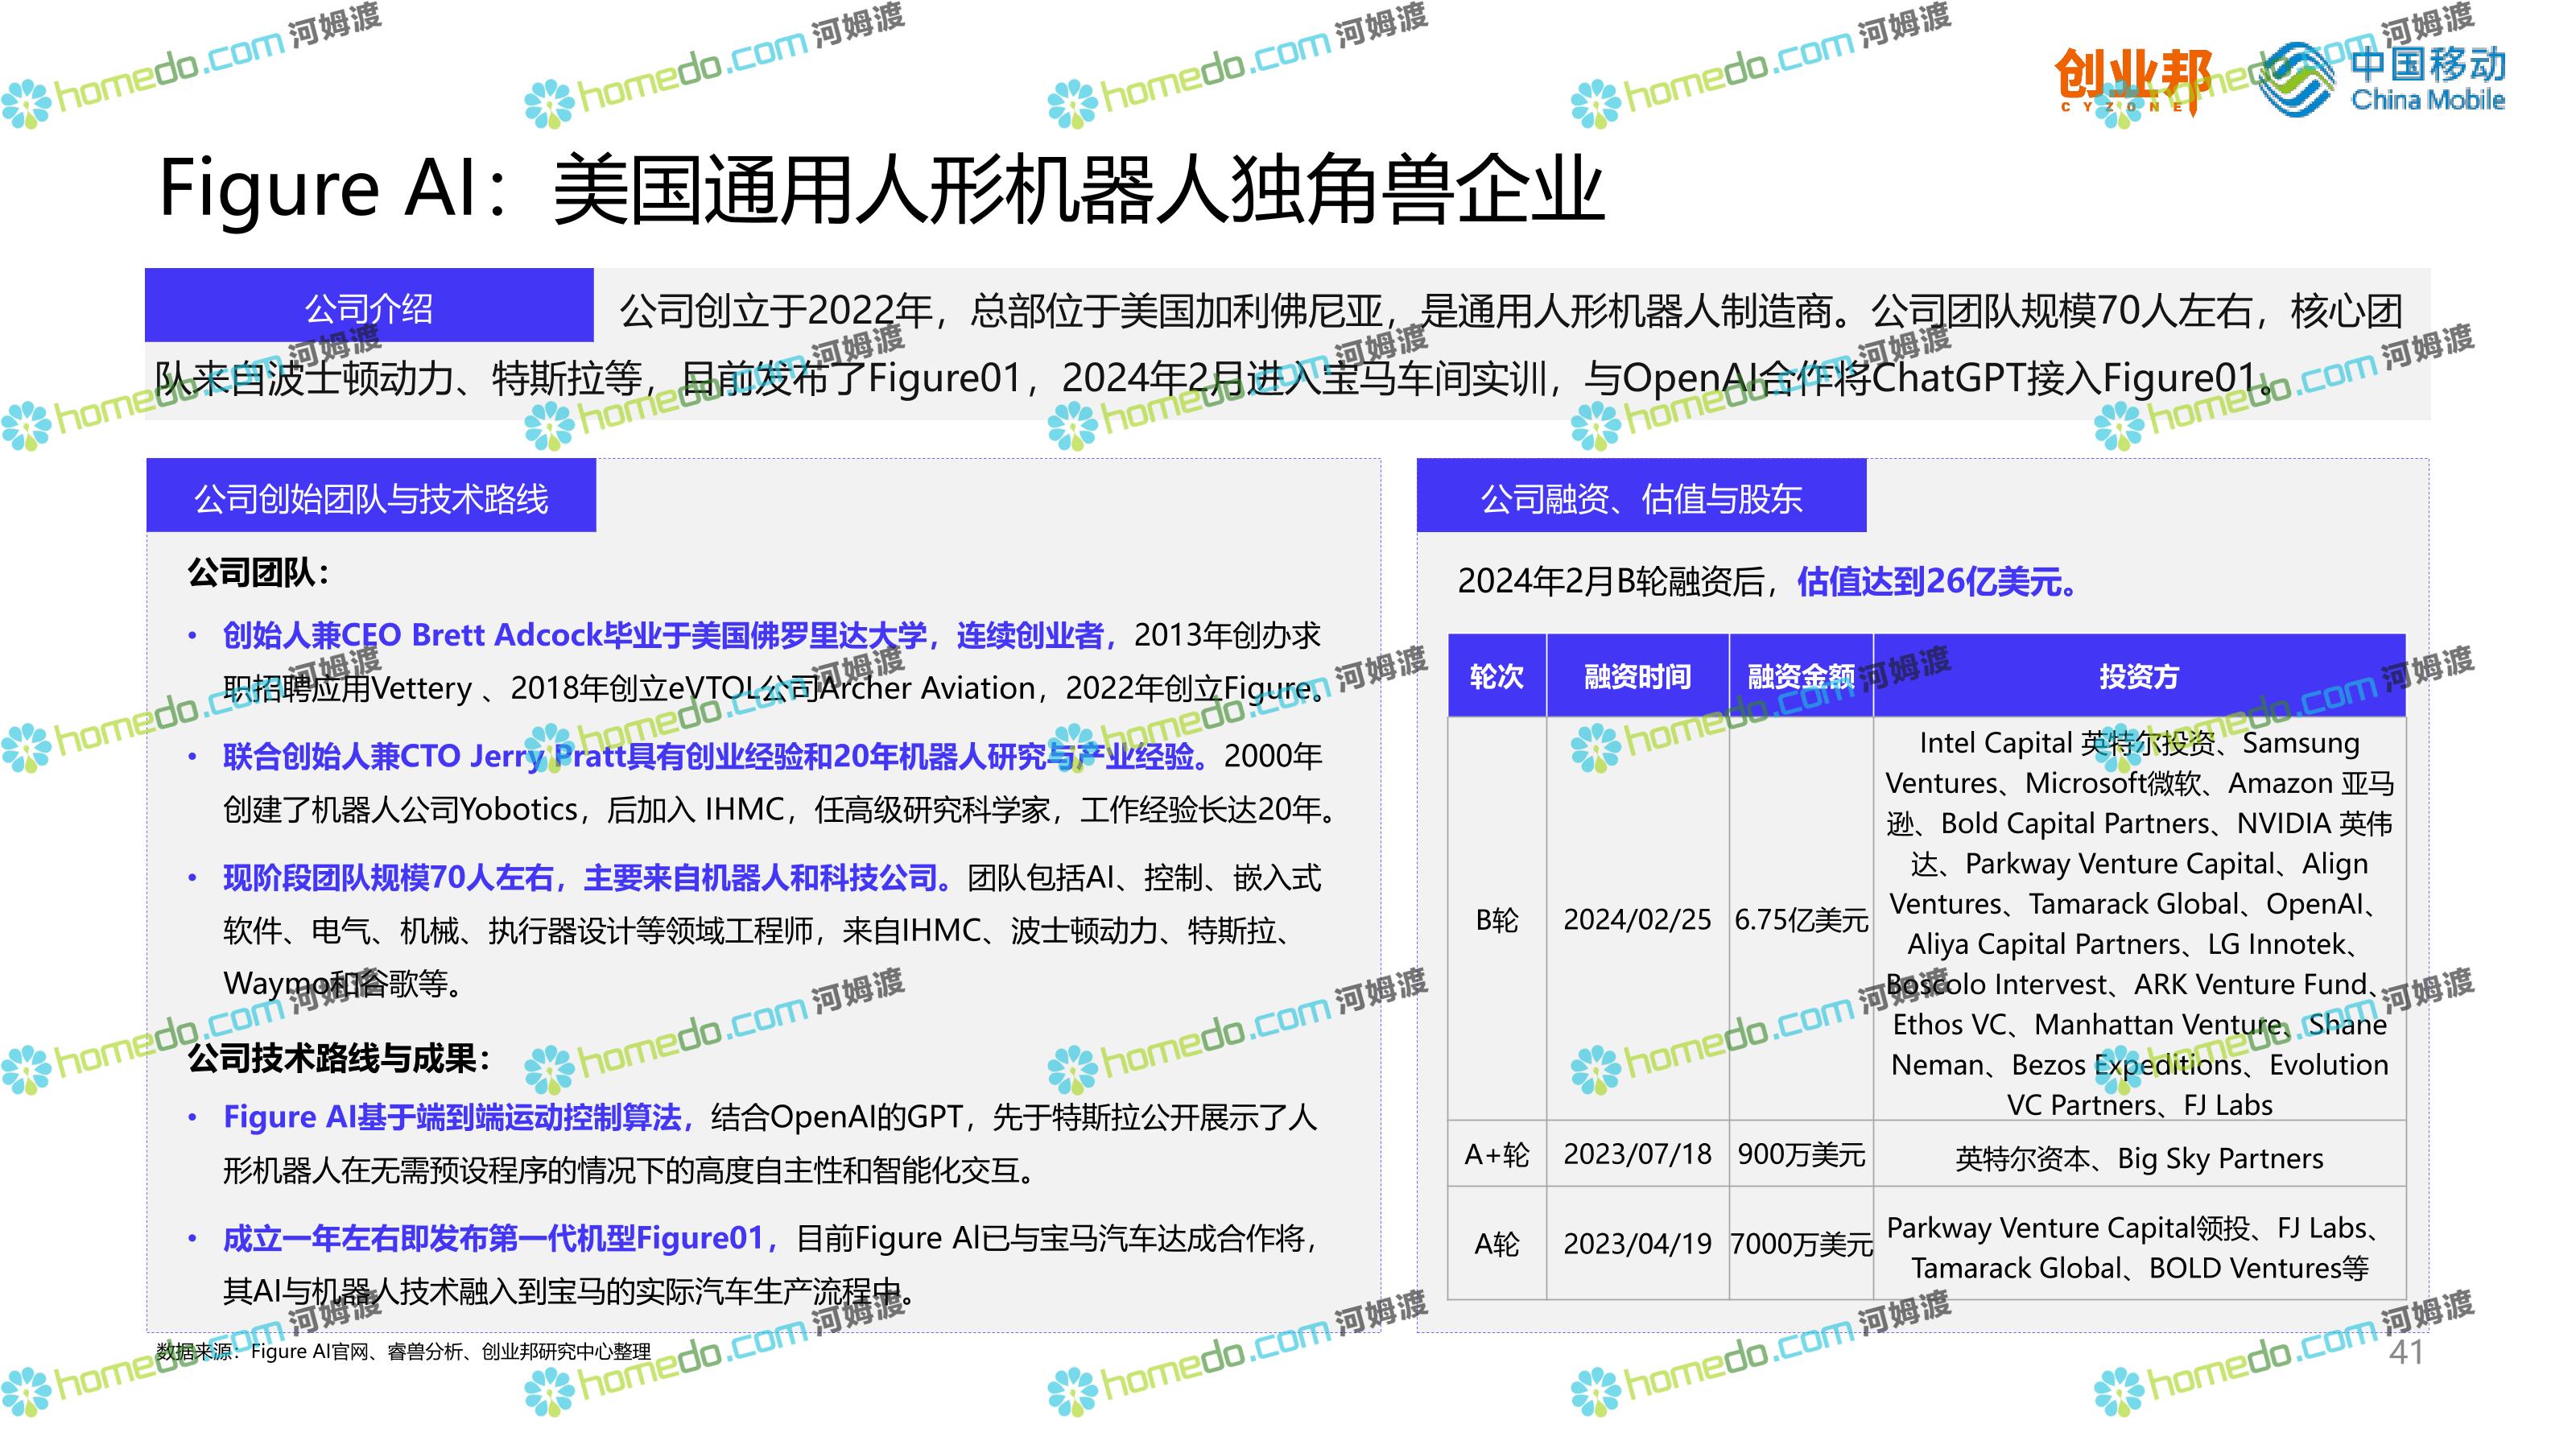Click page number 41
Screen dimensions: 2576x1449
click(x=2405, y=1352)
